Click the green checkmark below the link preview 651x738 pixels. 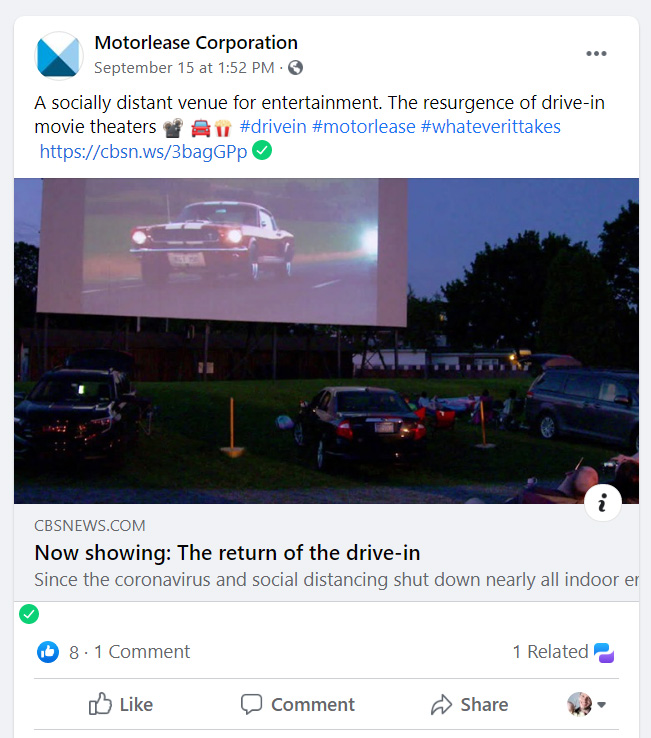(x=29, y=614)
